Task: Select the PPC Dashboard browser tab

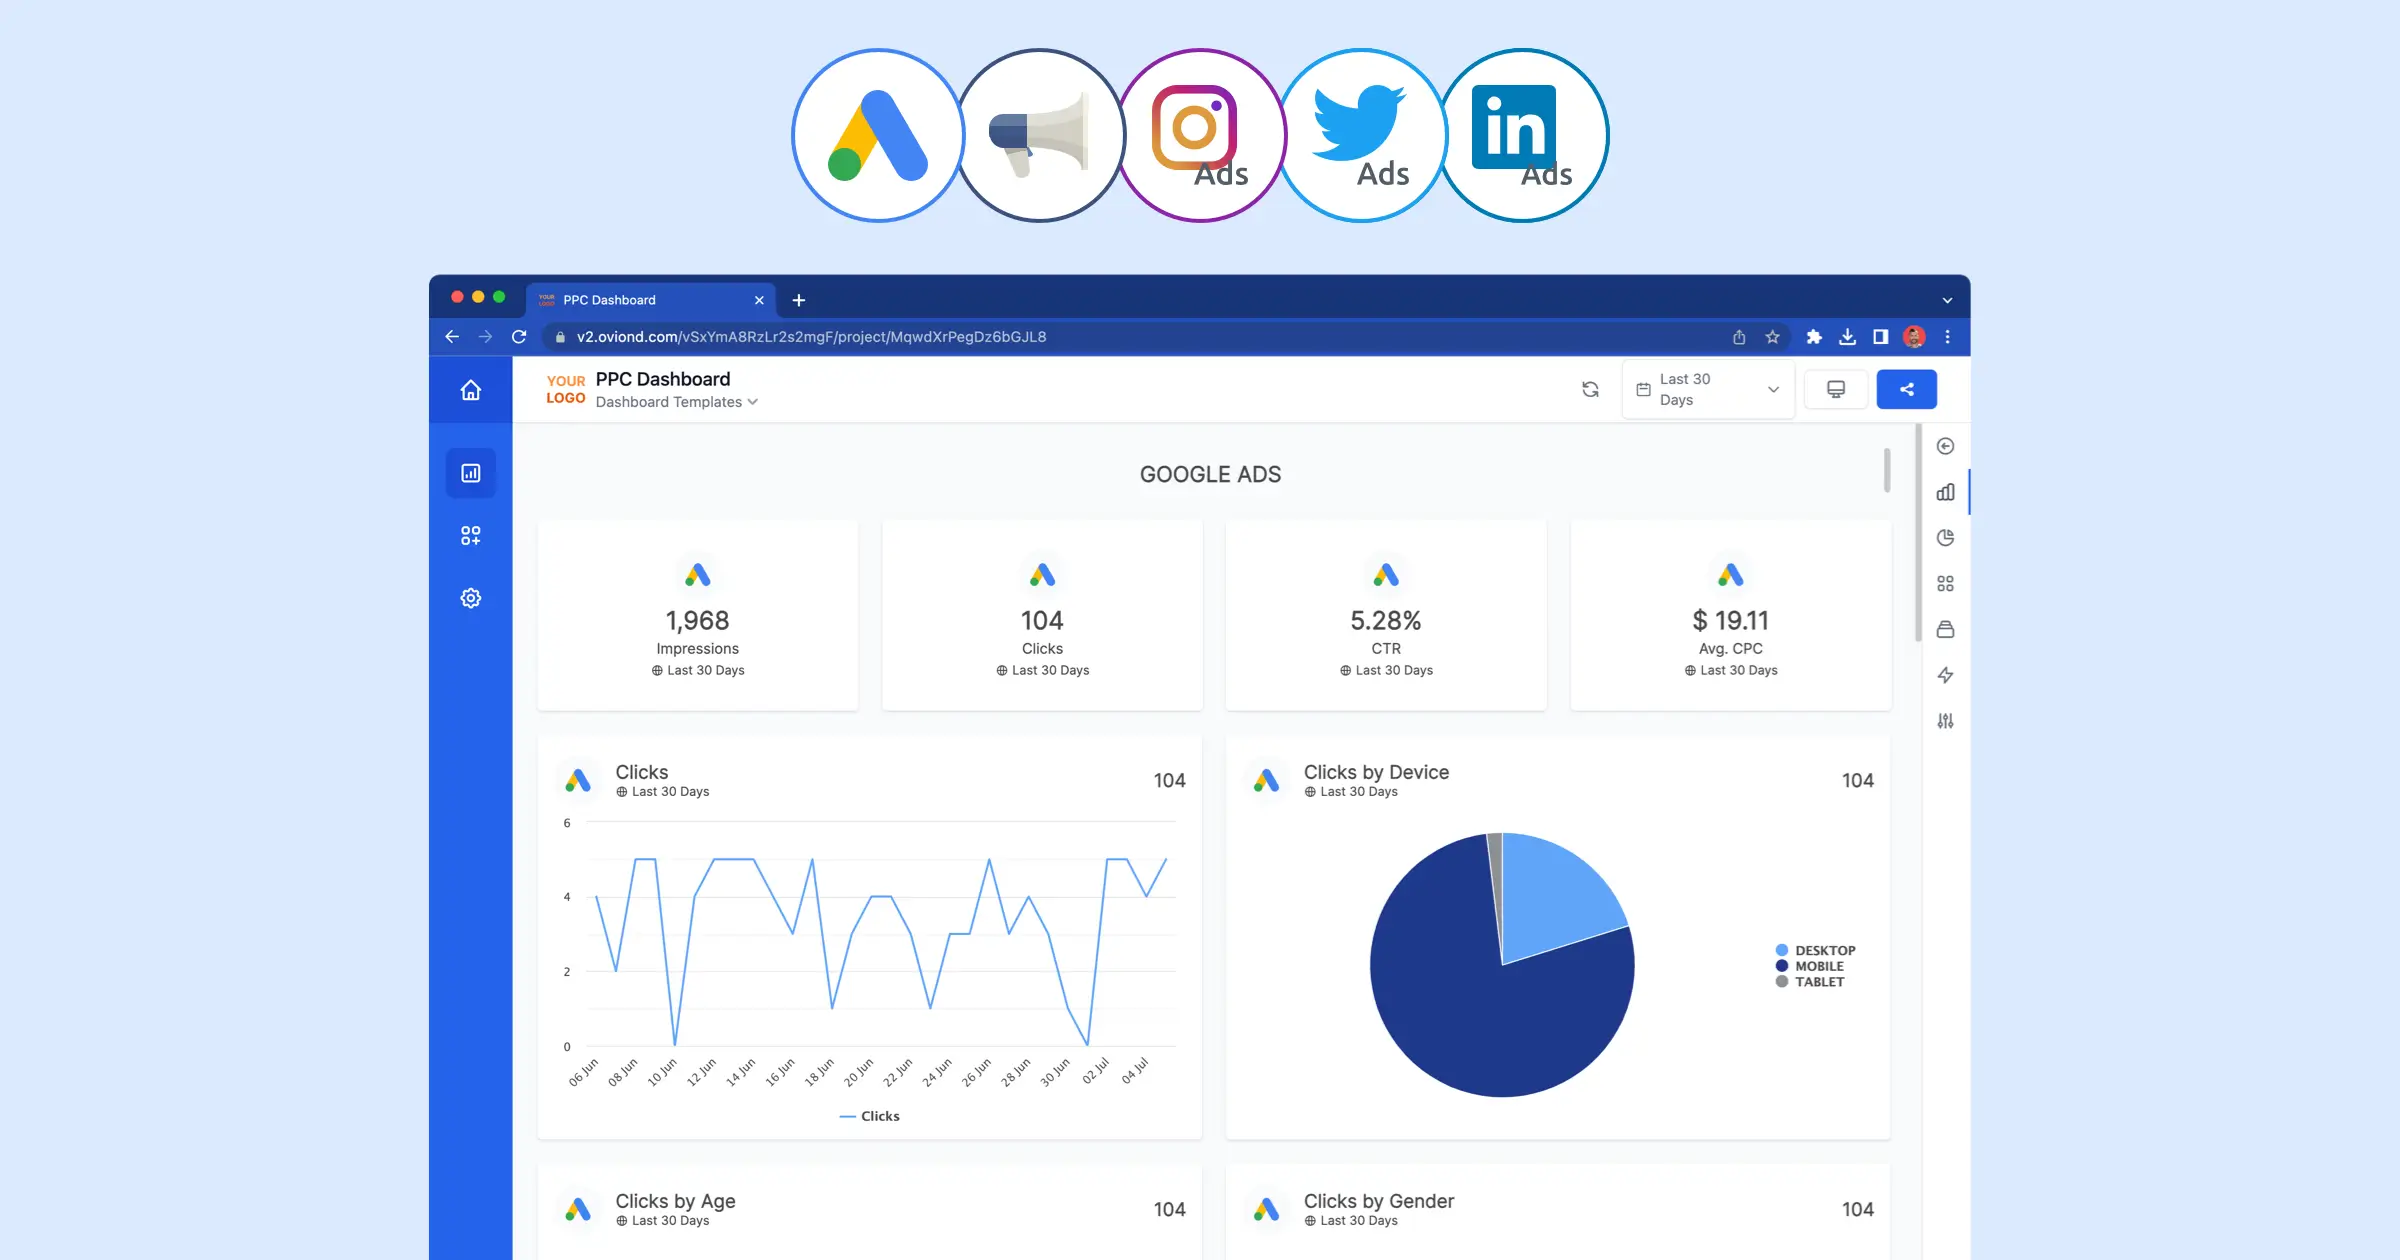Action: 652,300
